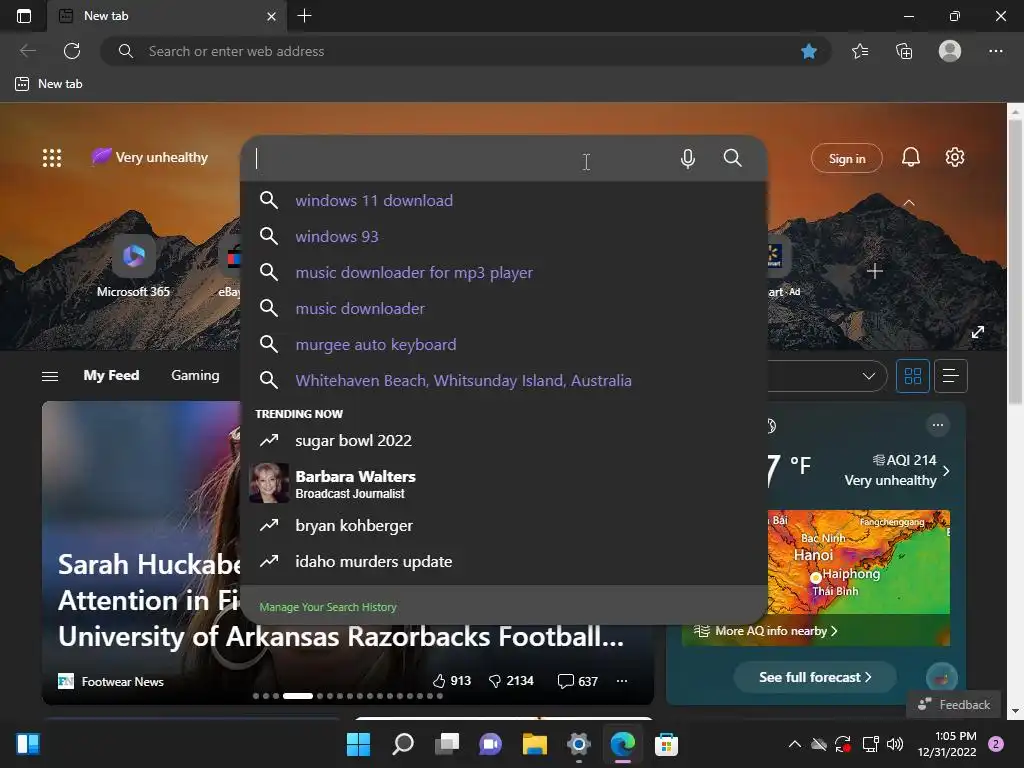Open Microsoft Store from the taskbar

pos(666,744)
